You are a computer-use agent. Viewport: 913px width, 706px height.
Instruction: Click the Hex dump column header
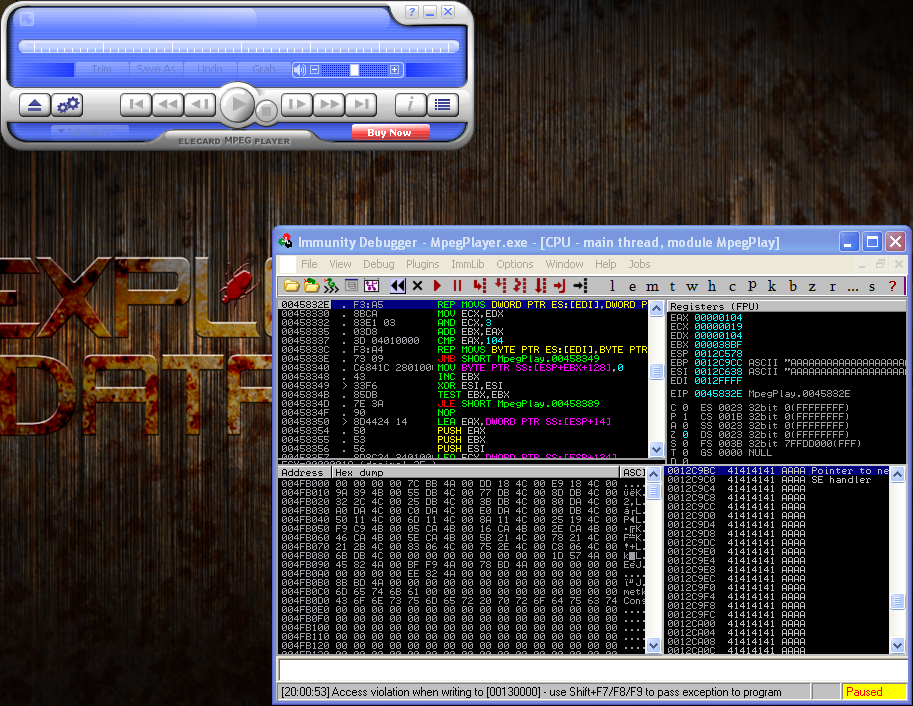pyautogui.click(x=475, y=472)
